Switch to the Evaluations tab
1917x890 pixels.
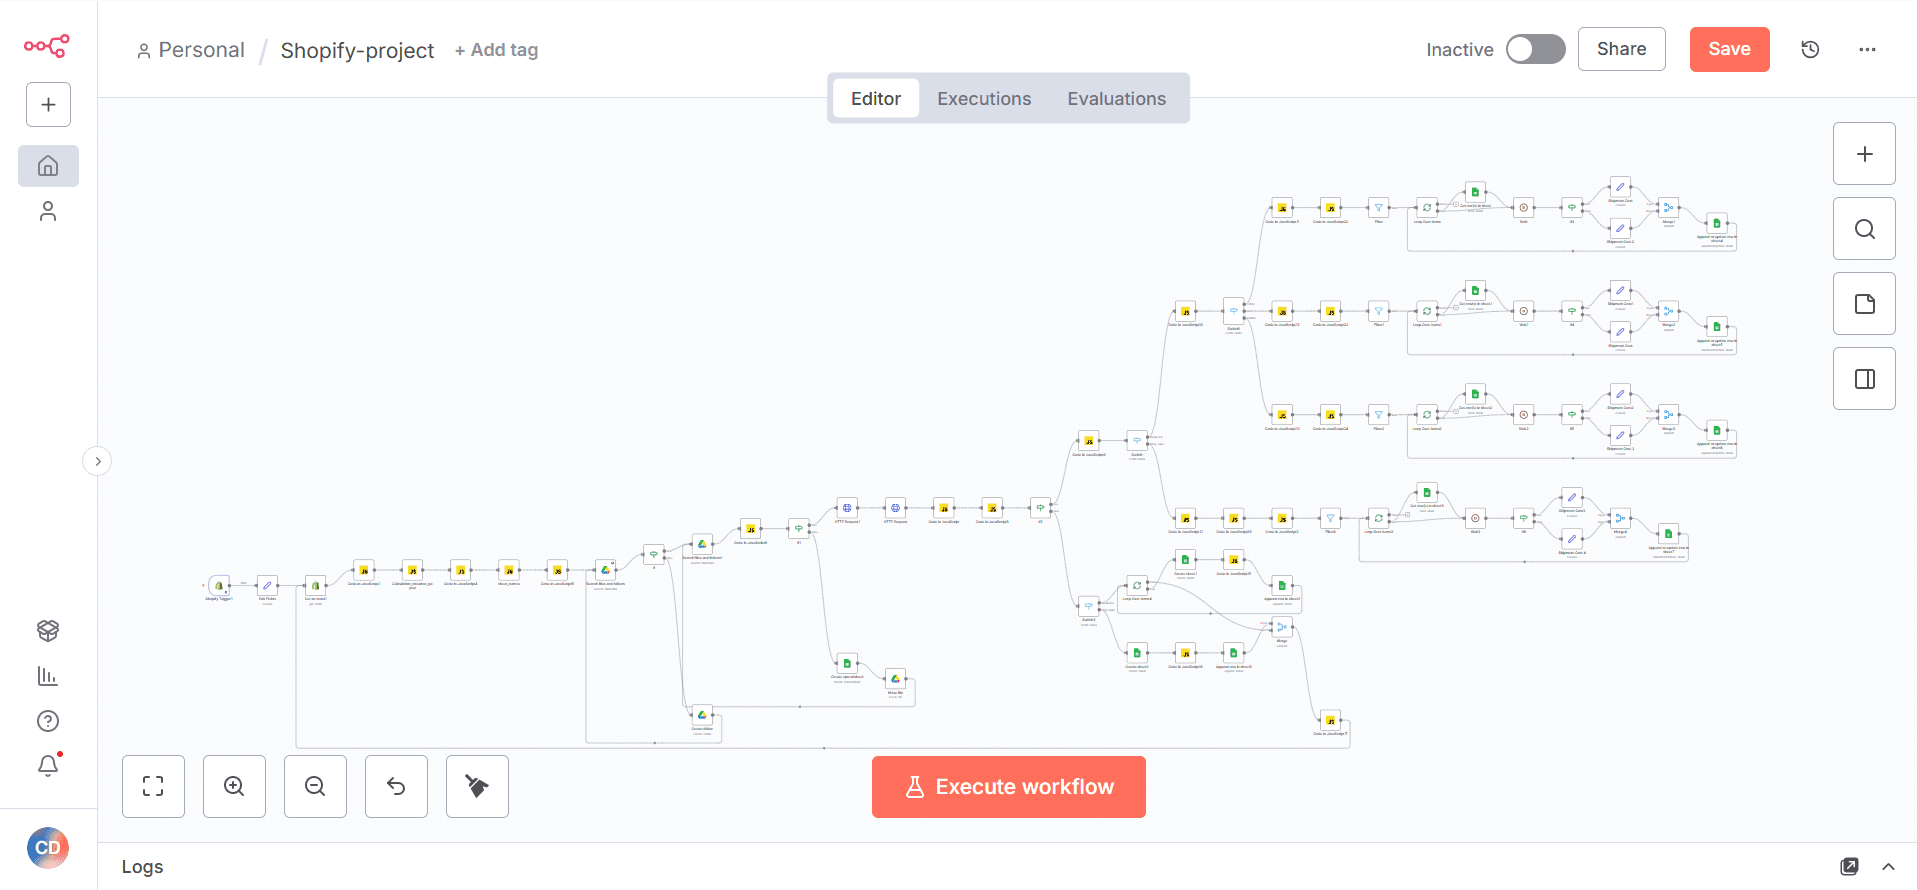pyautogui.click(x=1116, y=98)
